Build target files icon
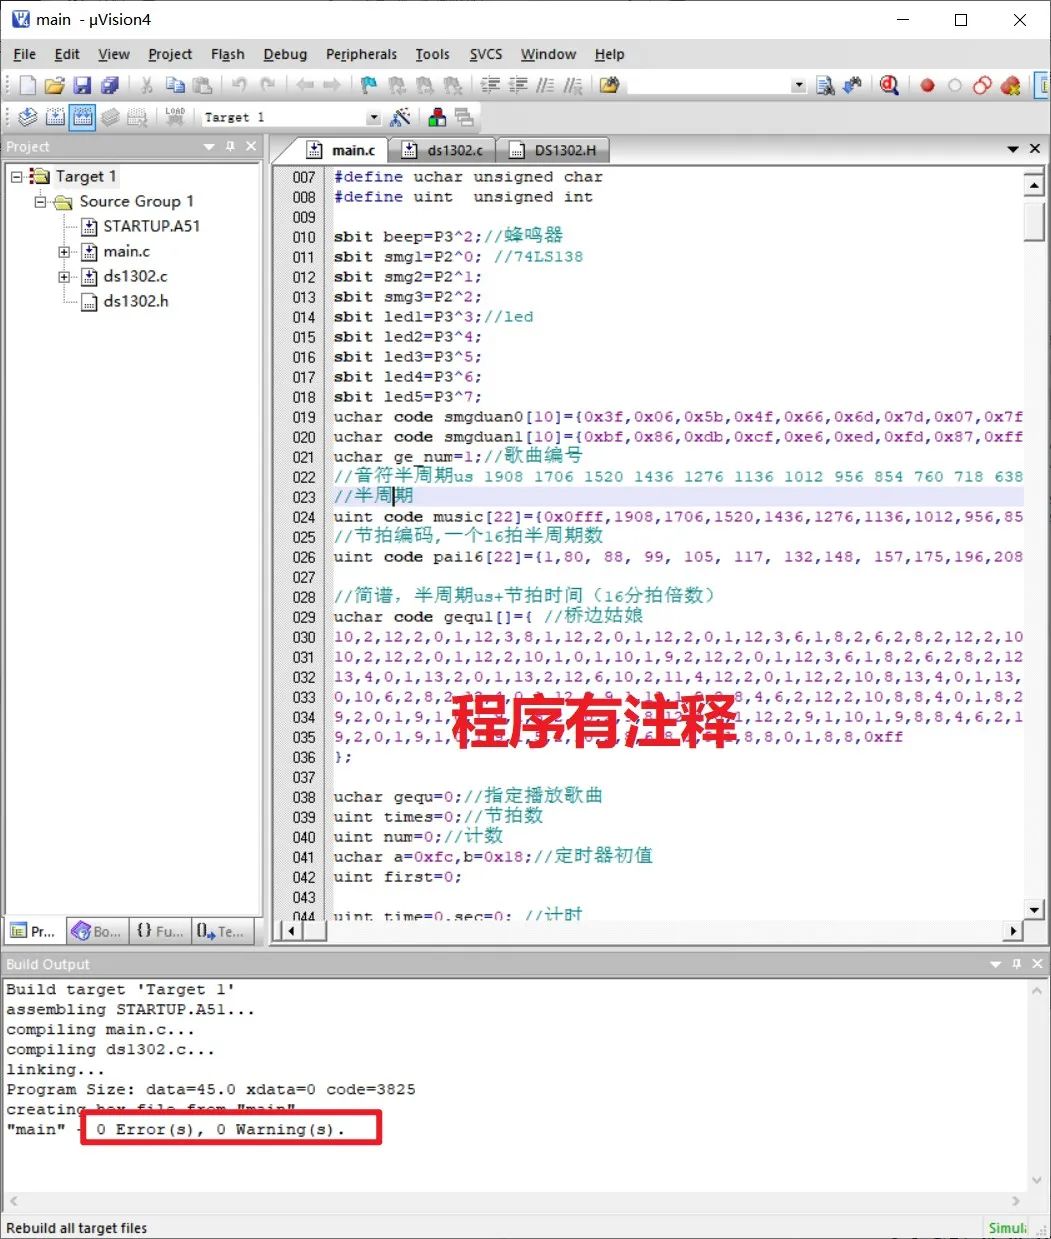This screenshot has width=1051, height=1239. (x=55, y=118)
